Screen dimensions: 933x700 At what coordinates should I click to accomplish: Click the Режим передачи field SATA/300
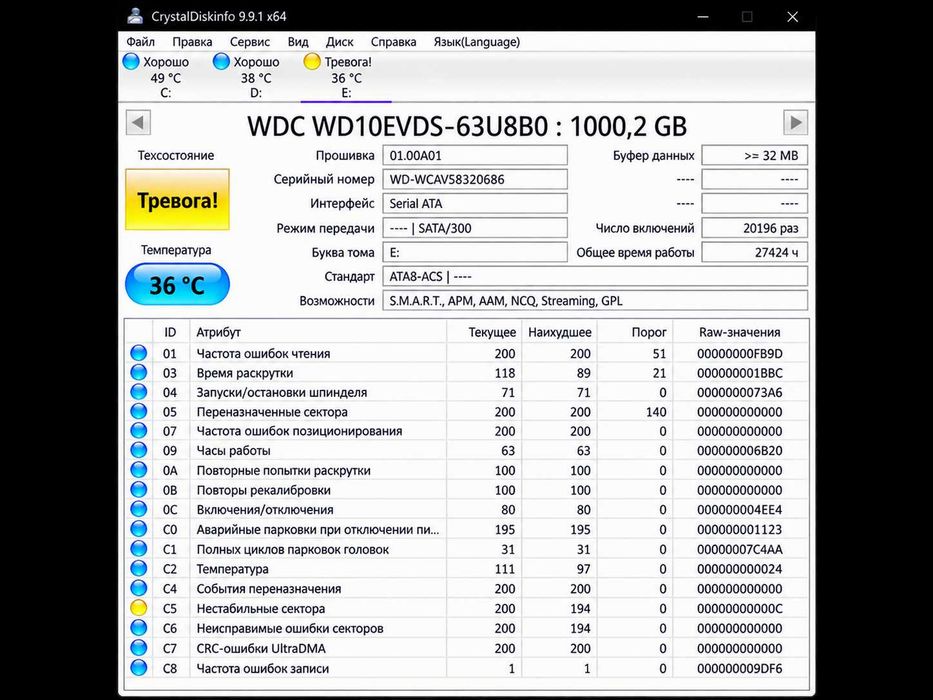475,228
